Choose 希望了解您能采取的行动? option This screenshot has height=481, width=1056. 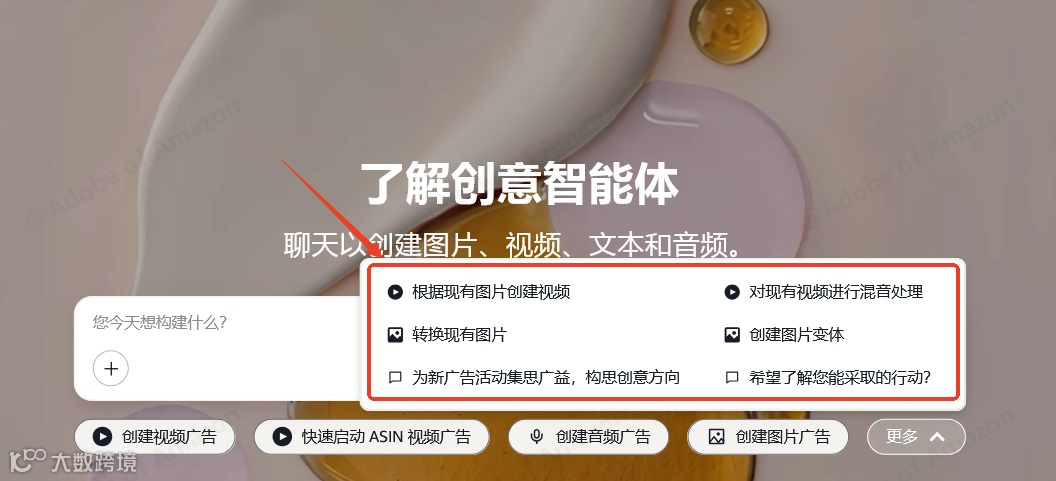tap(828, 378)
